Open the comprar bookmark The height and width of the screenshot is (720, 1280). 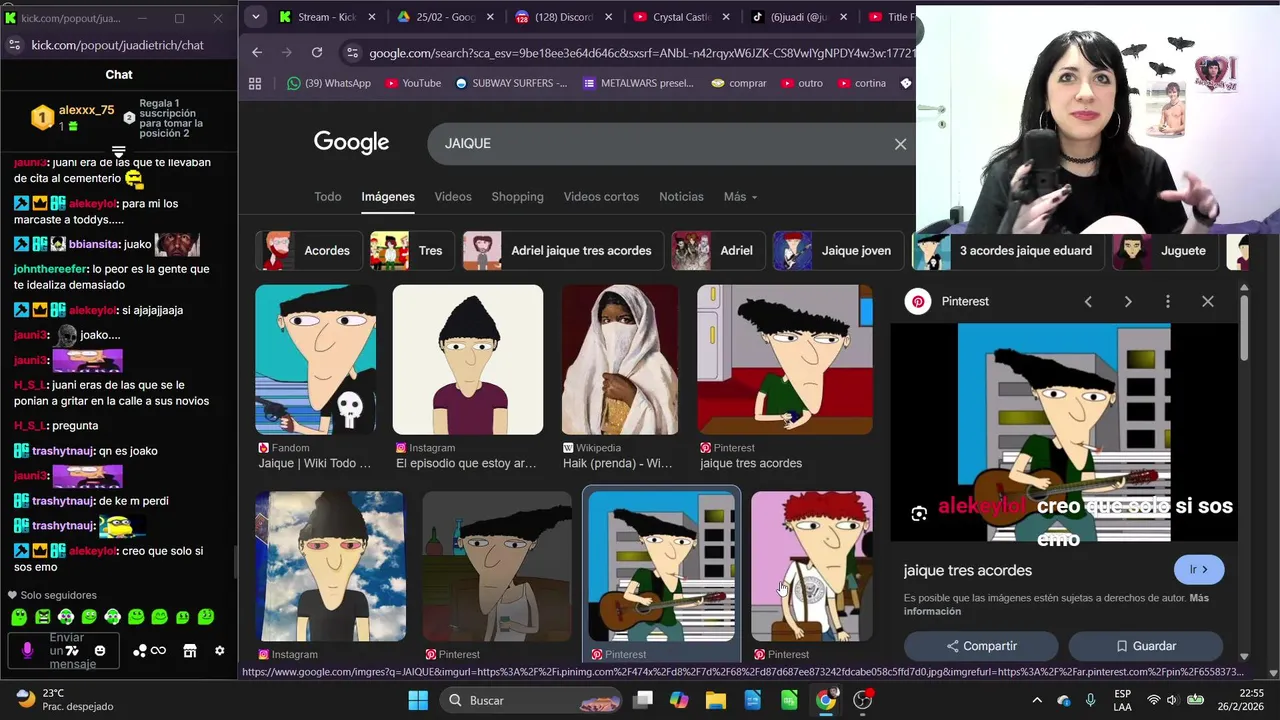738,83
